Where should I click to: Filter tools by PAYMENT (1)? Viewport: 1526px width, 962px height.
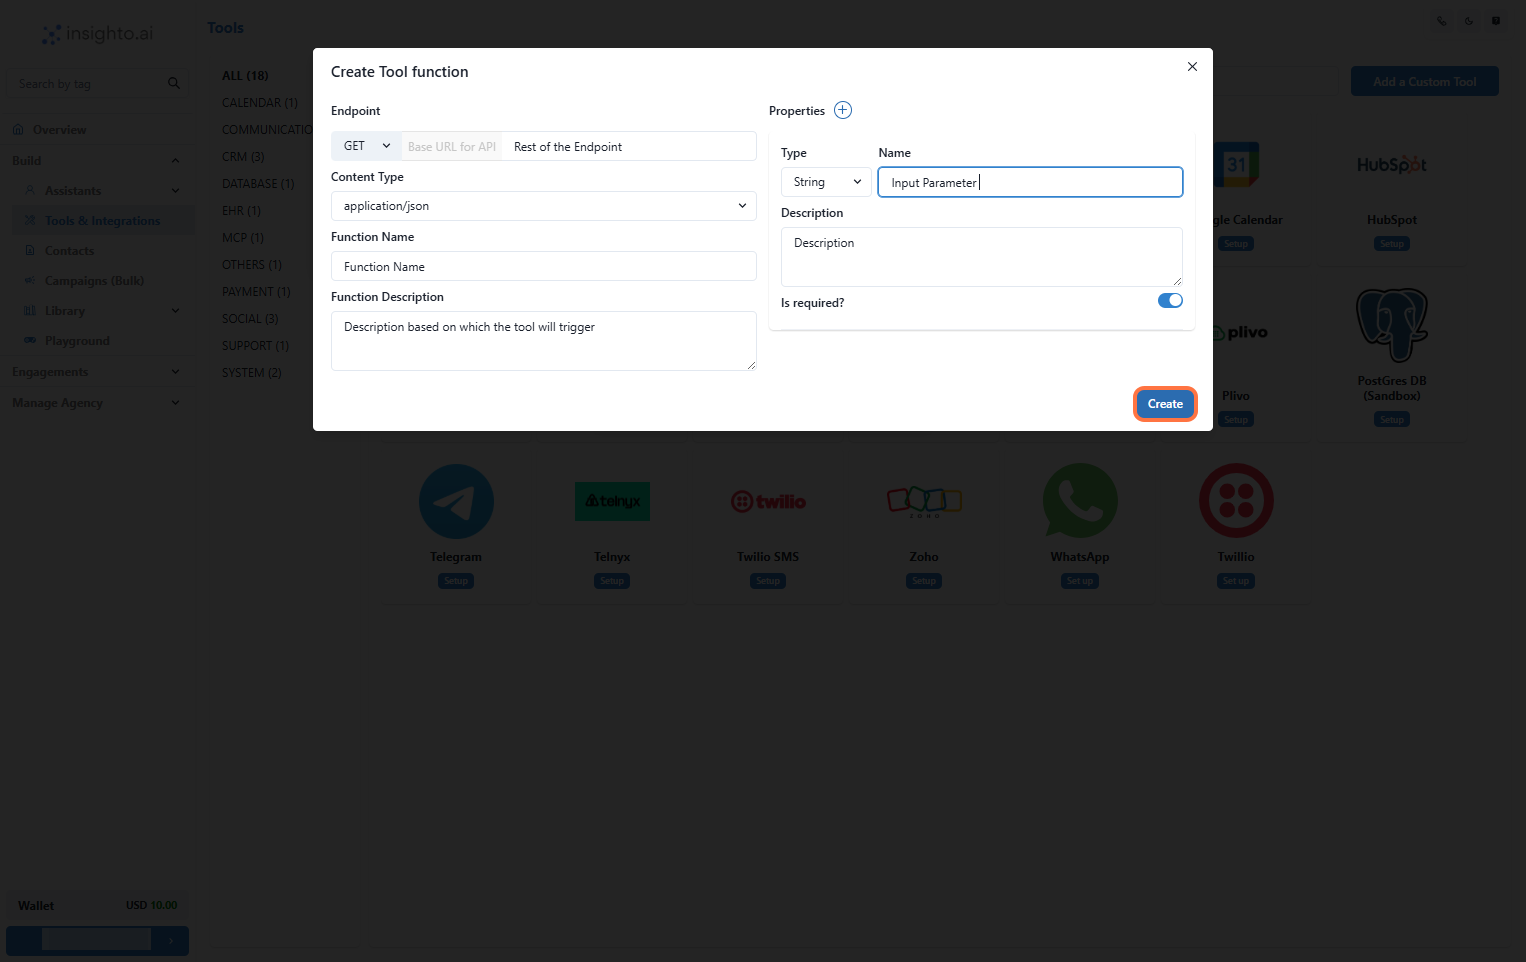coord(256,292)
